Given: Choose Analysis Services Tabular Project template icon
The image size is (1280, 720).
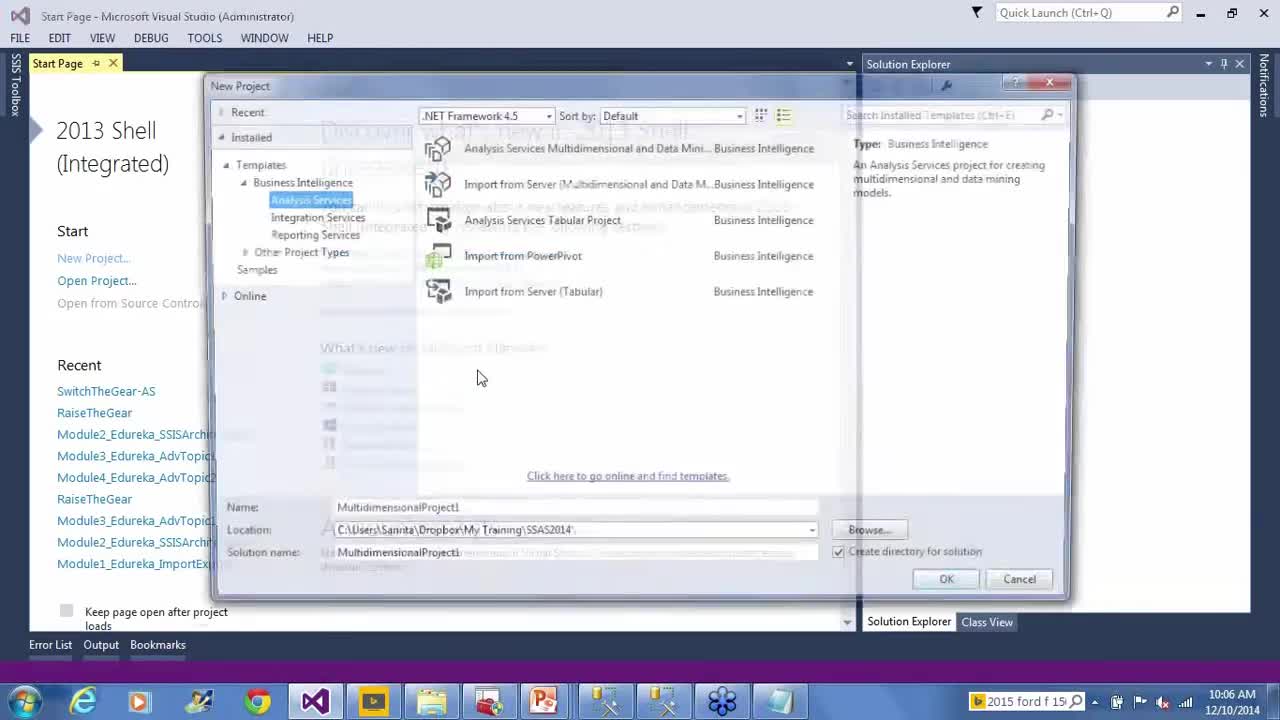Looking at the screenshot, I should [438, 220].
